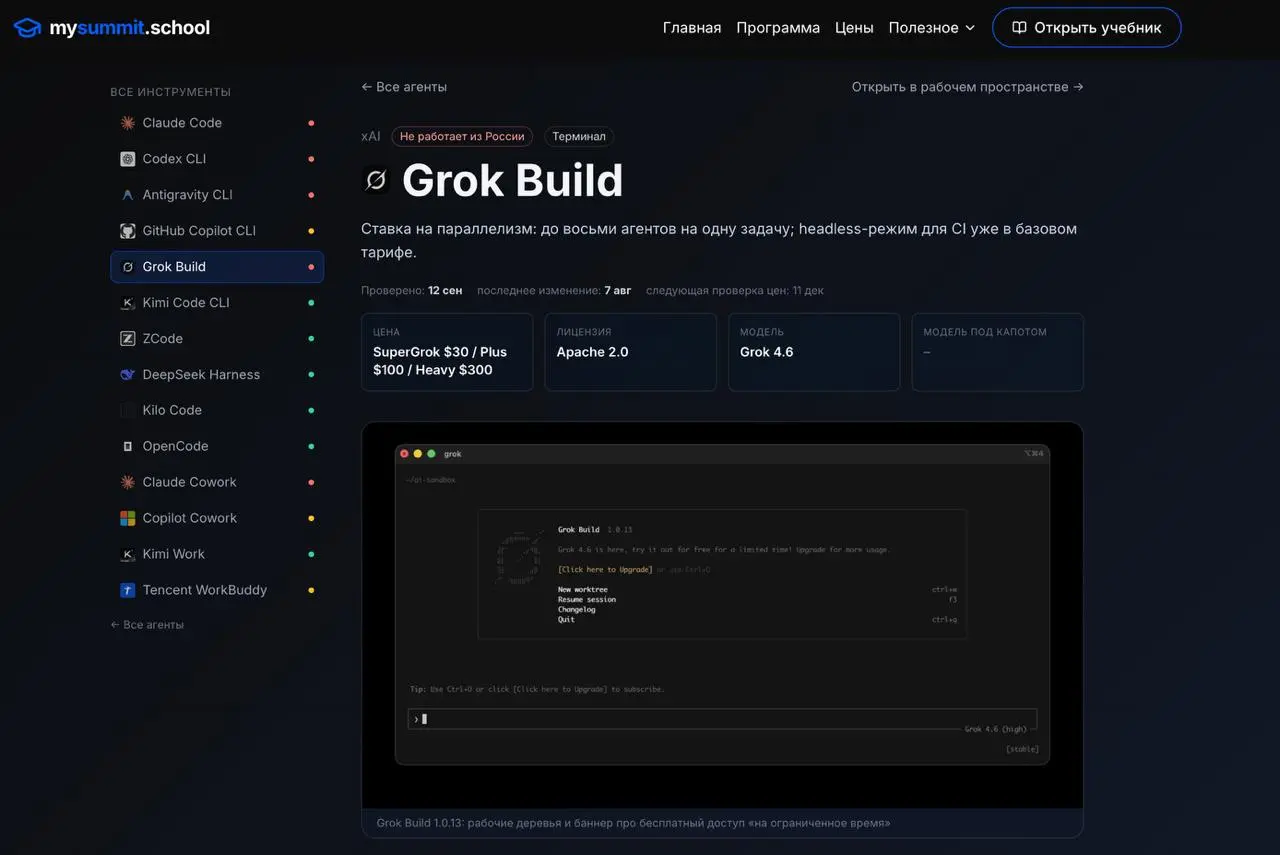Click the Лицензия Apache 2.0 card
Screen dimensions: 1280x855
pos(631,352)
